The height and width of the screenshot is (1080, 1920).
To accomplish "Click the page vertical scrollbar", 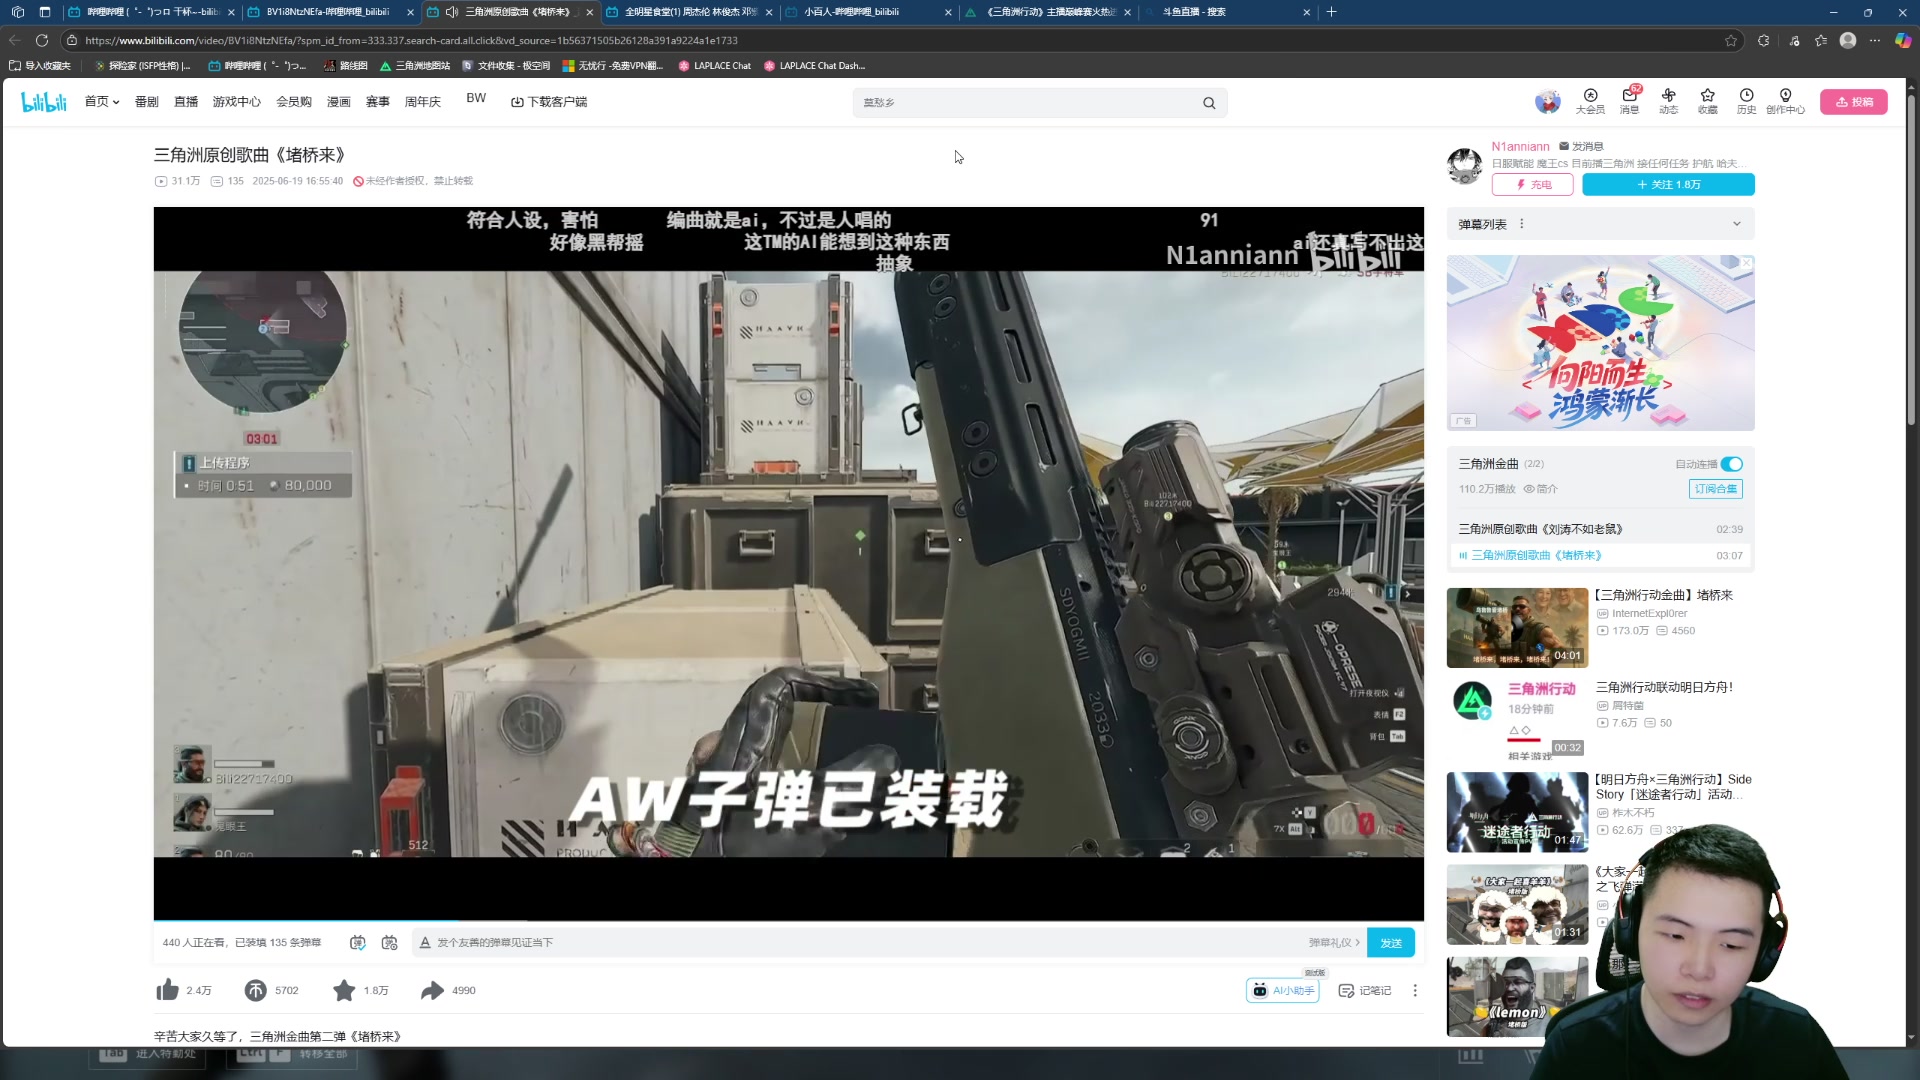I will click(x=1911, y=260).
